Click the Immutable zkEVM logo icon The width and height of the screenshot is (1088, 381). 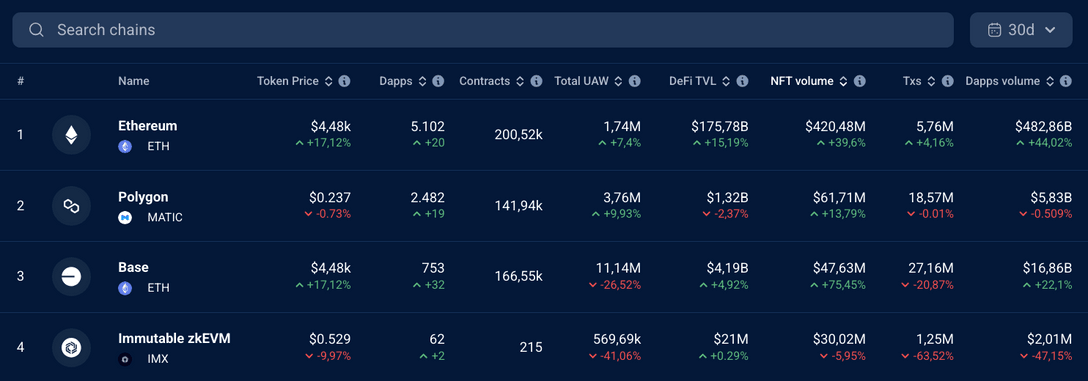71,348
